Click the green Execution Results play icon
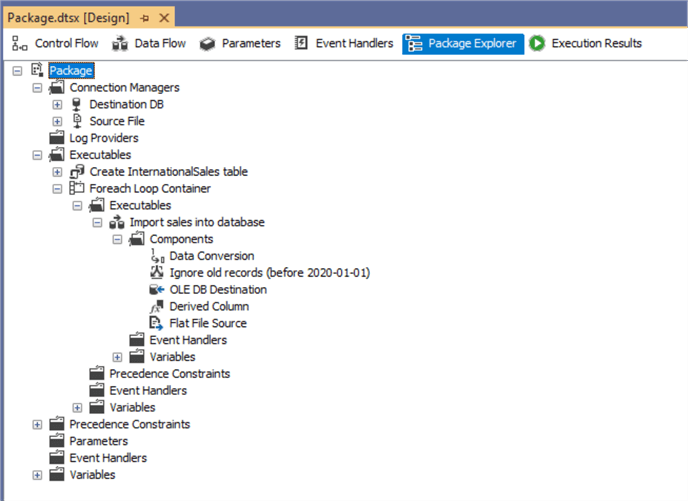Screen dimensions: 688x501 point(537,43)
